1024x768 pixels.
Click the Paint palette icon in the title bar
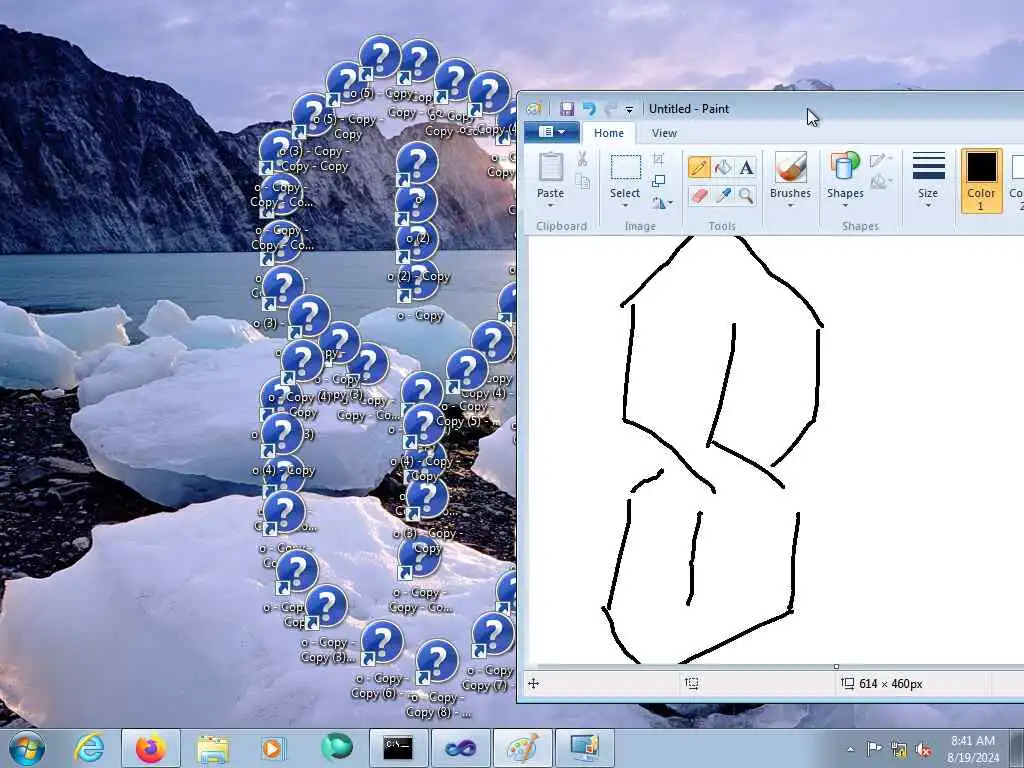(534, 109)
